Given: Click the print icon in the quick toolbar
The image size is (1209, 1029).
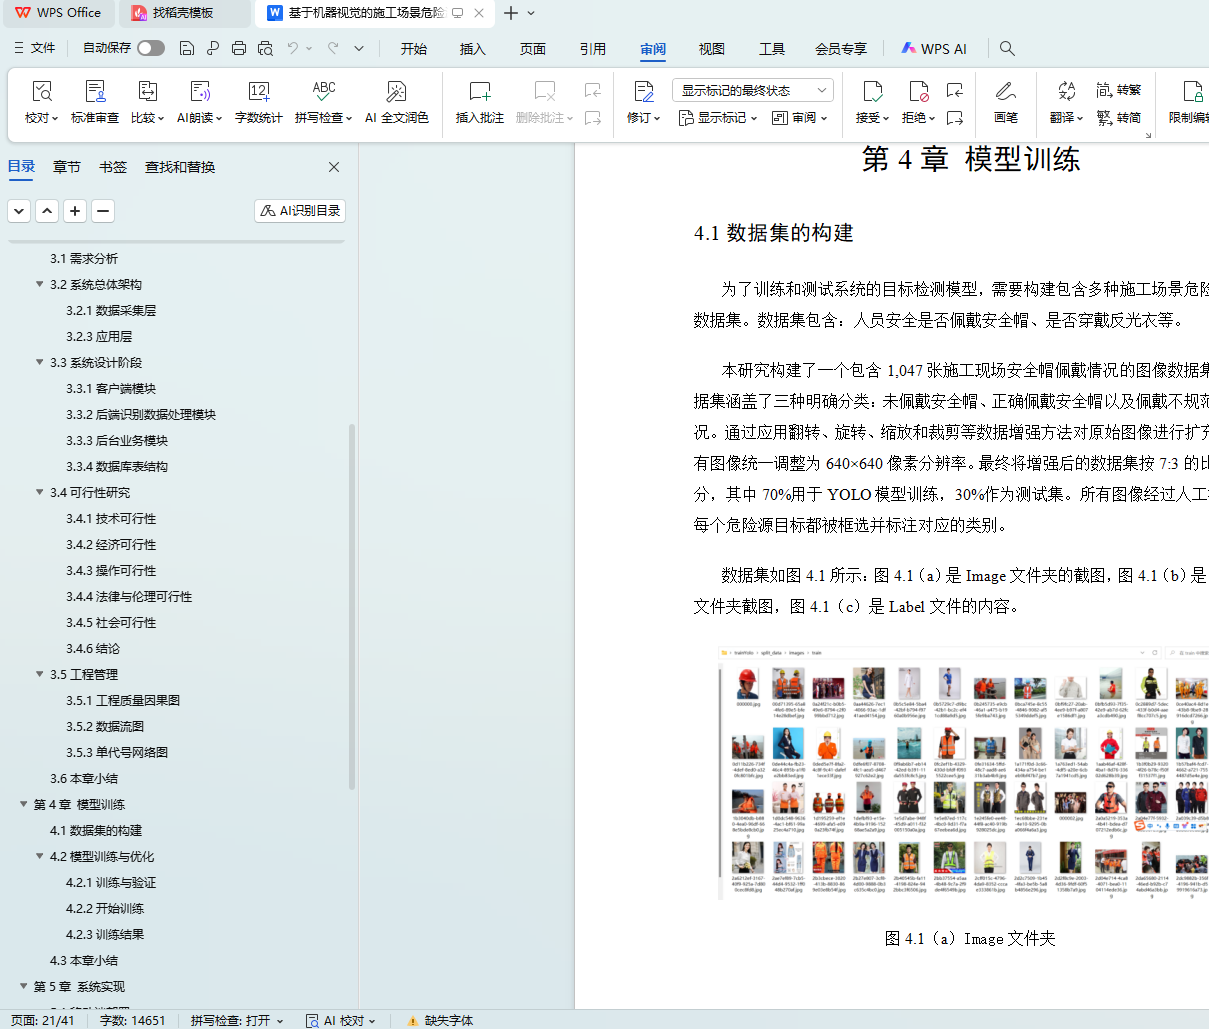Looking at the screenshot, I should pos(239,48).
